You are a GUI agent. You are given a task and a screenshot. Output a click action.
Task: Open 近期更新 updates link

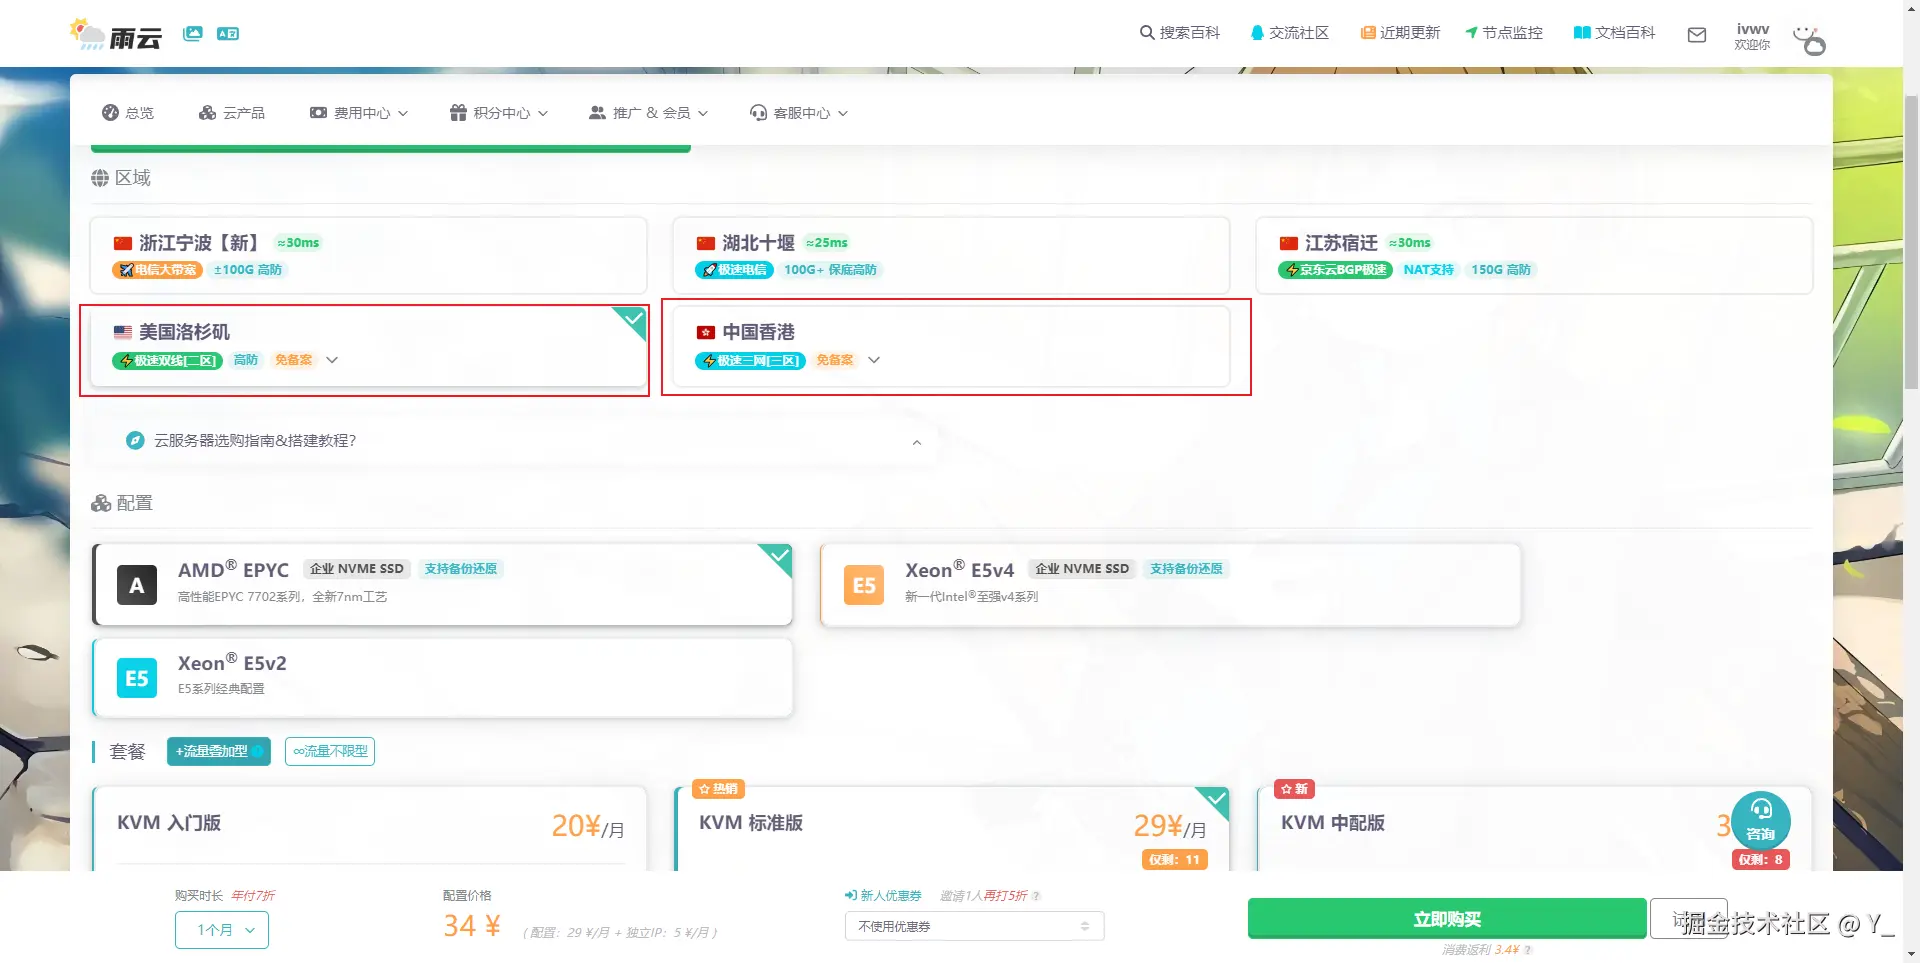(x=1400, y=33)
